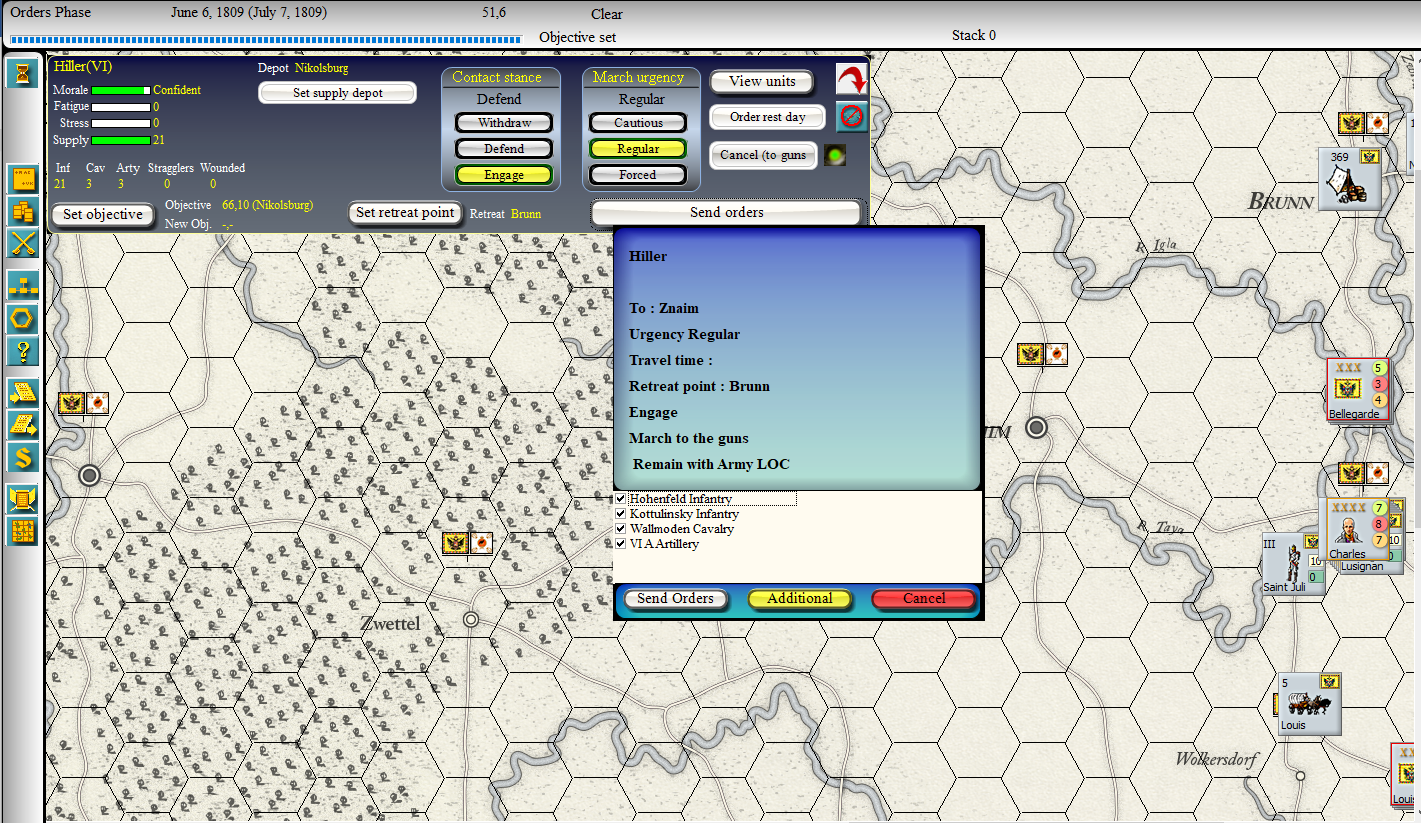Image resolution: width=1421 pixels, height=823 pixels.
Task: Click the 'Hiller(VI)' commander name
Action: pos(83,67)
